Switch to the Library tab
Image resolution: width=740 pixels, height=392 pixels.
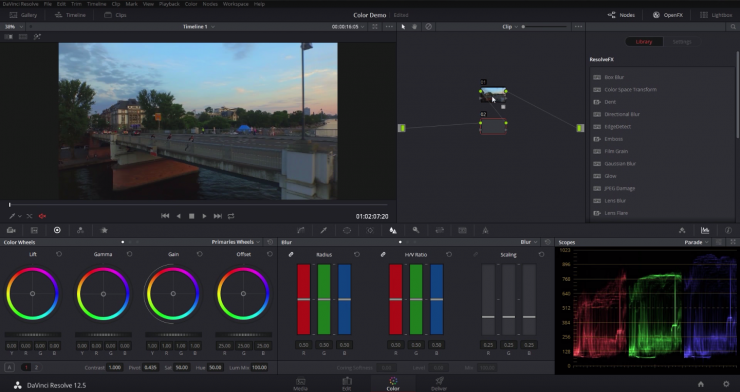pyautogui.click(x=644, y=42)
